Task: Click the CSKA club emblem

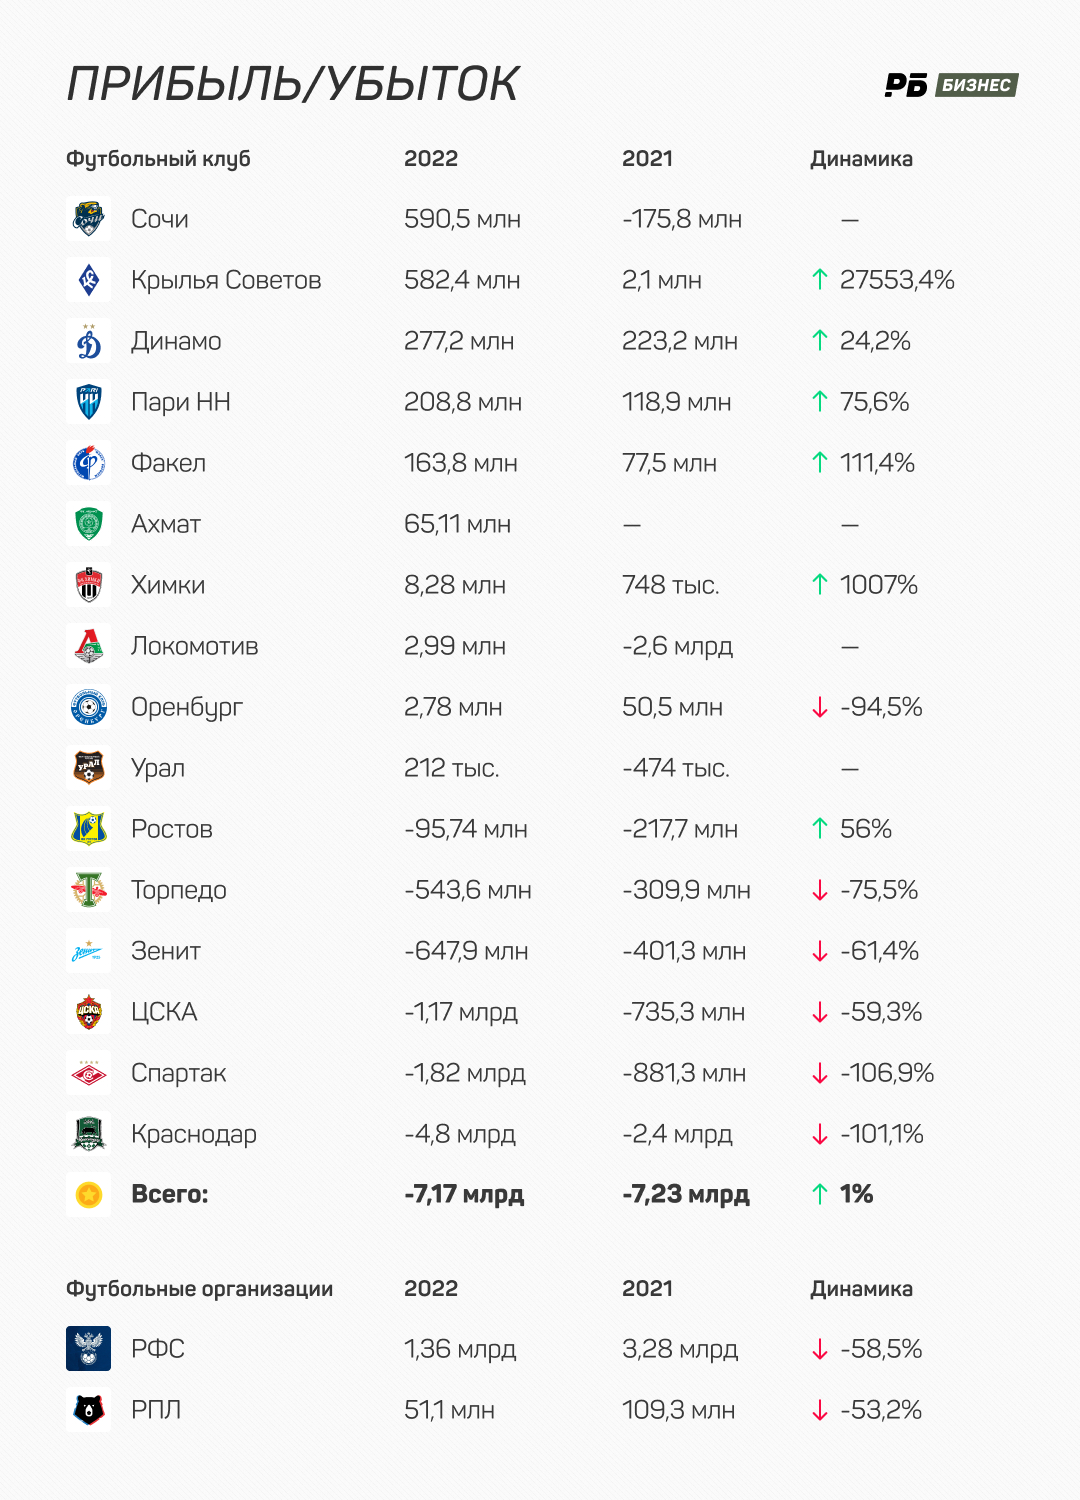Action: pyautogui.click(x=89, y=1012)
